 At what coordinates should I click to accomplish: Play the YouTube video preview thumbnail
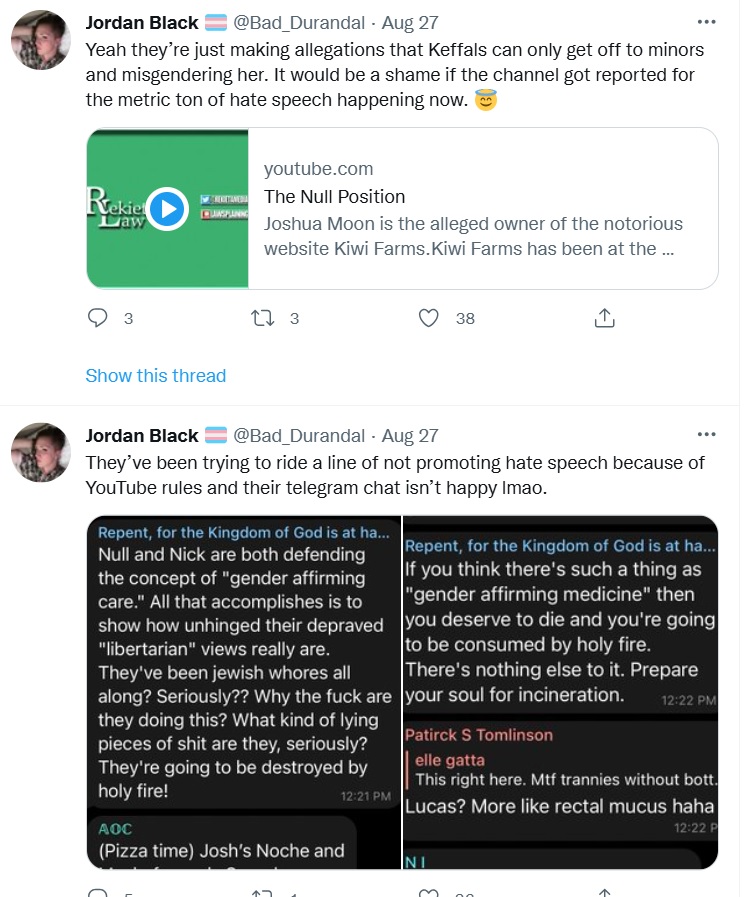[168, 209]
